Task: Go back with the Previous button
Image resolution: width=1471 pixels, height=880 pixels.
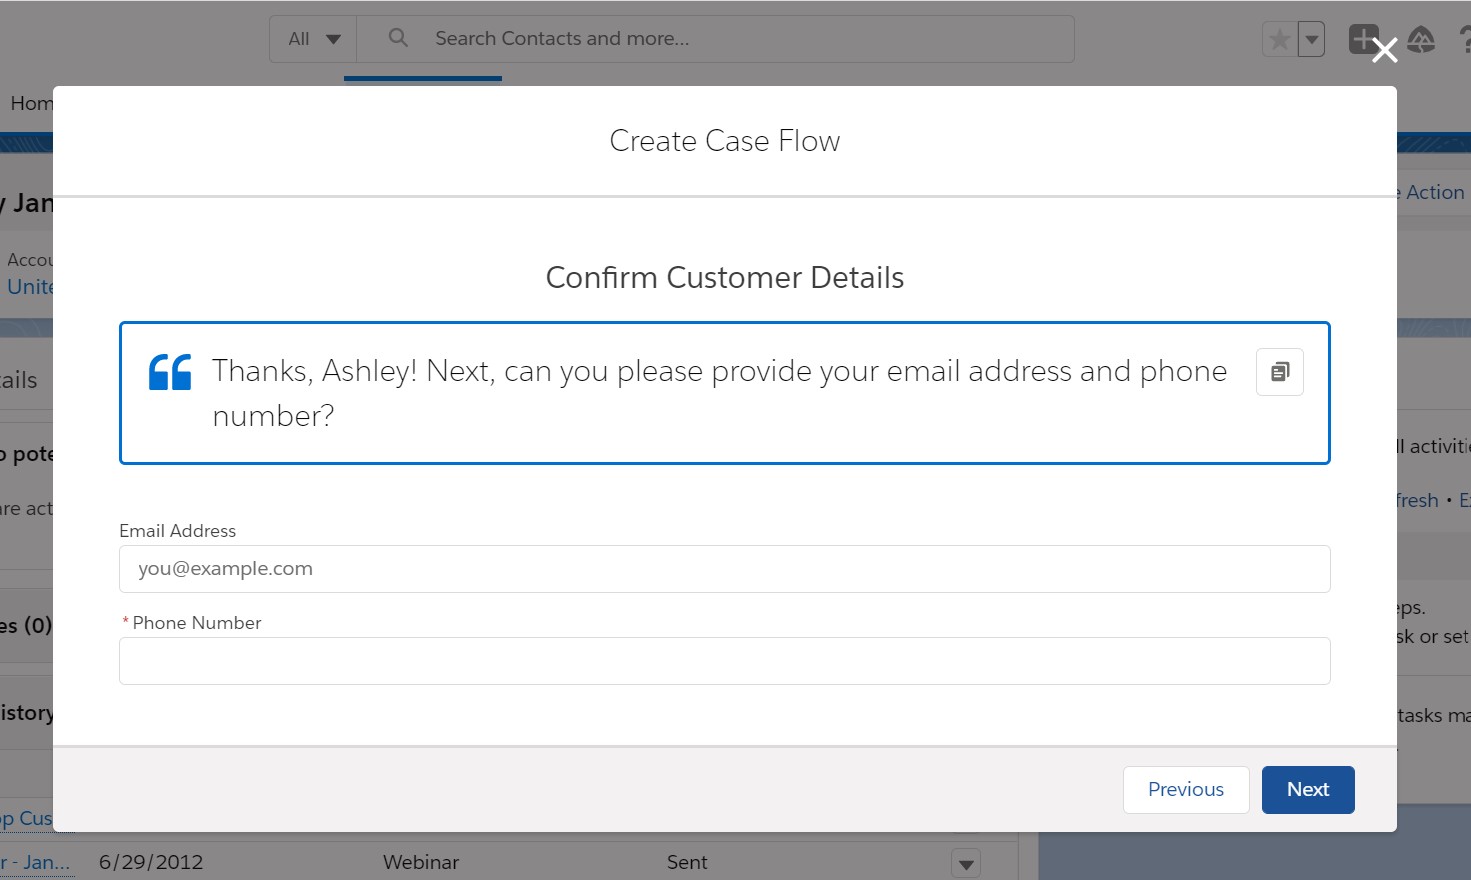Action: pyautogui.click(x=1185, y=789)
